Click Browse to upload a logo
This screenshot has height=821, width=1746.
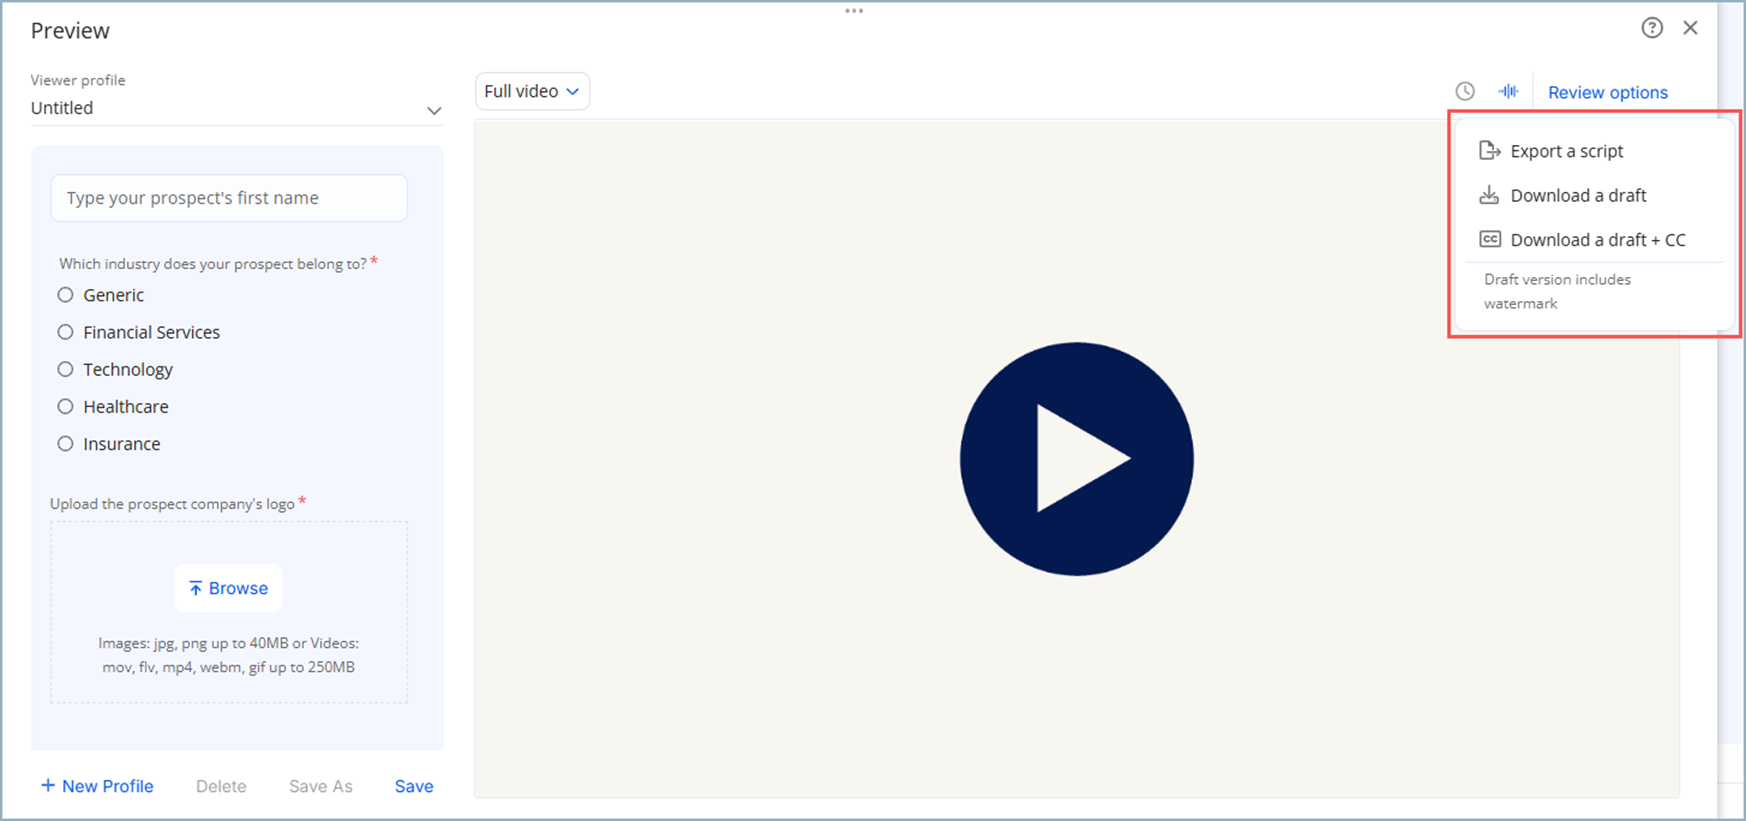228,588
